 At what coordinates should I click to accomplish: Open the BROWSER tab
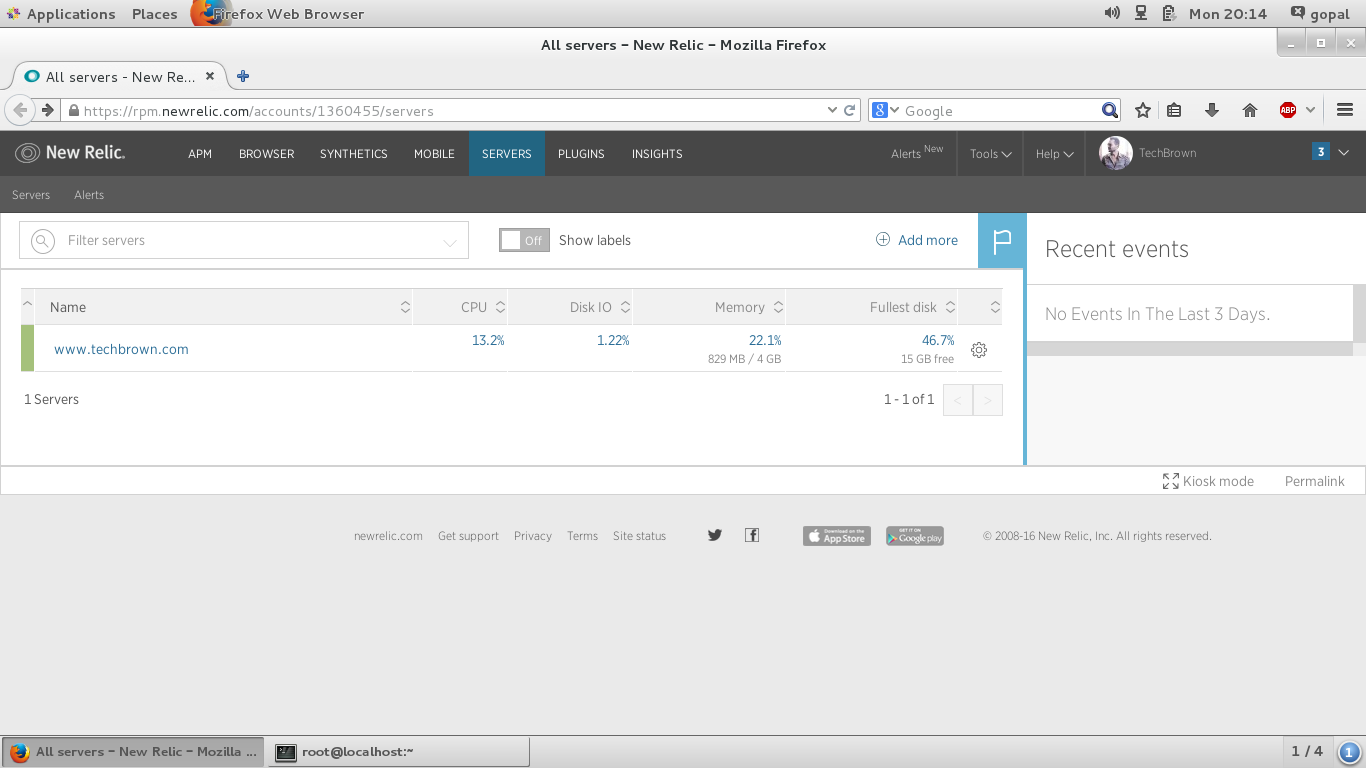click(x=266, y=154)
